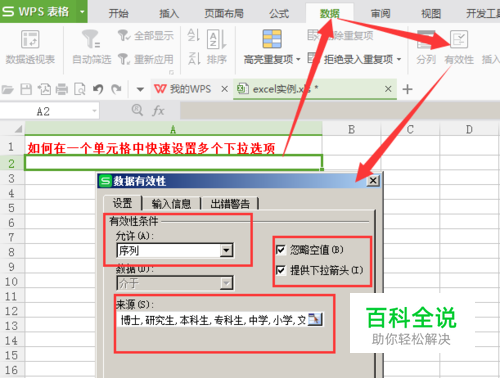
Task: Select the column C header
Action: point(410,129)
